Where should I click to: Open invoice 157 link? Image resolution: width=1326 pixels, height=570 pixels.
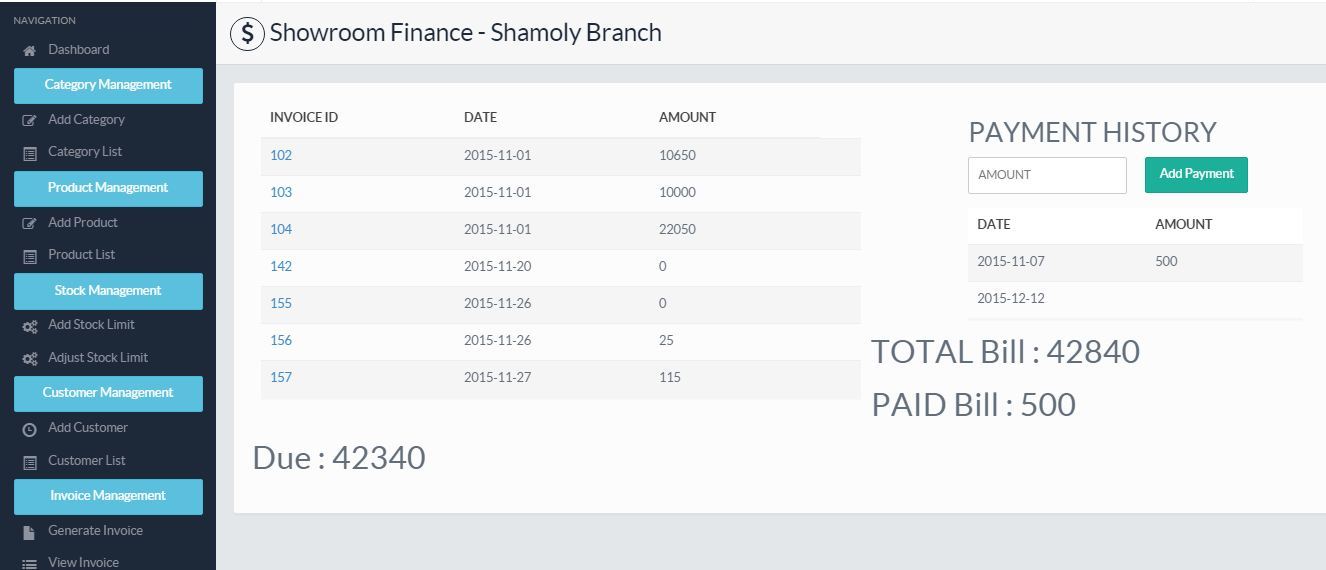[281, 377]
